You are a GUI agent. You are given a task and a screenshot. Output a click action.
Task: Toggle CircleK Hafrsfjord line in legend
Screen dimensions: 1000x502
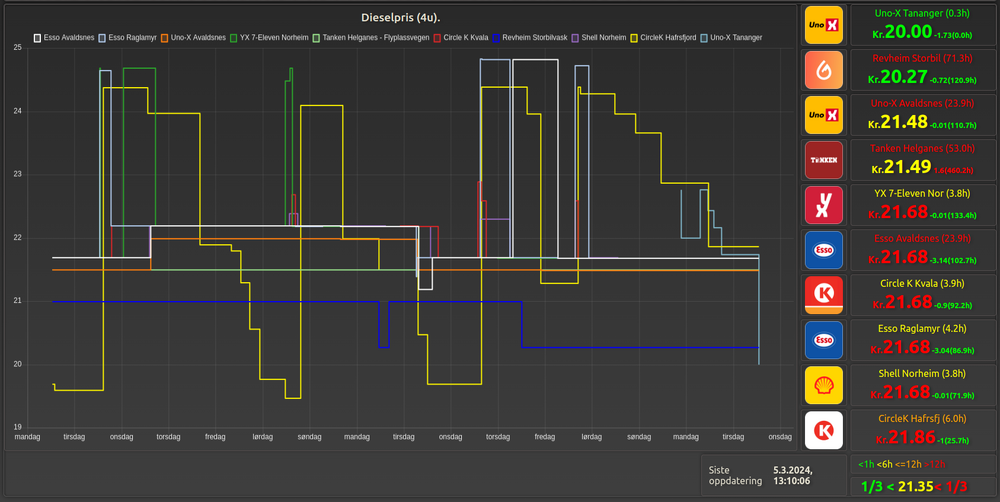pyautogui.click(x=664, y=38)
